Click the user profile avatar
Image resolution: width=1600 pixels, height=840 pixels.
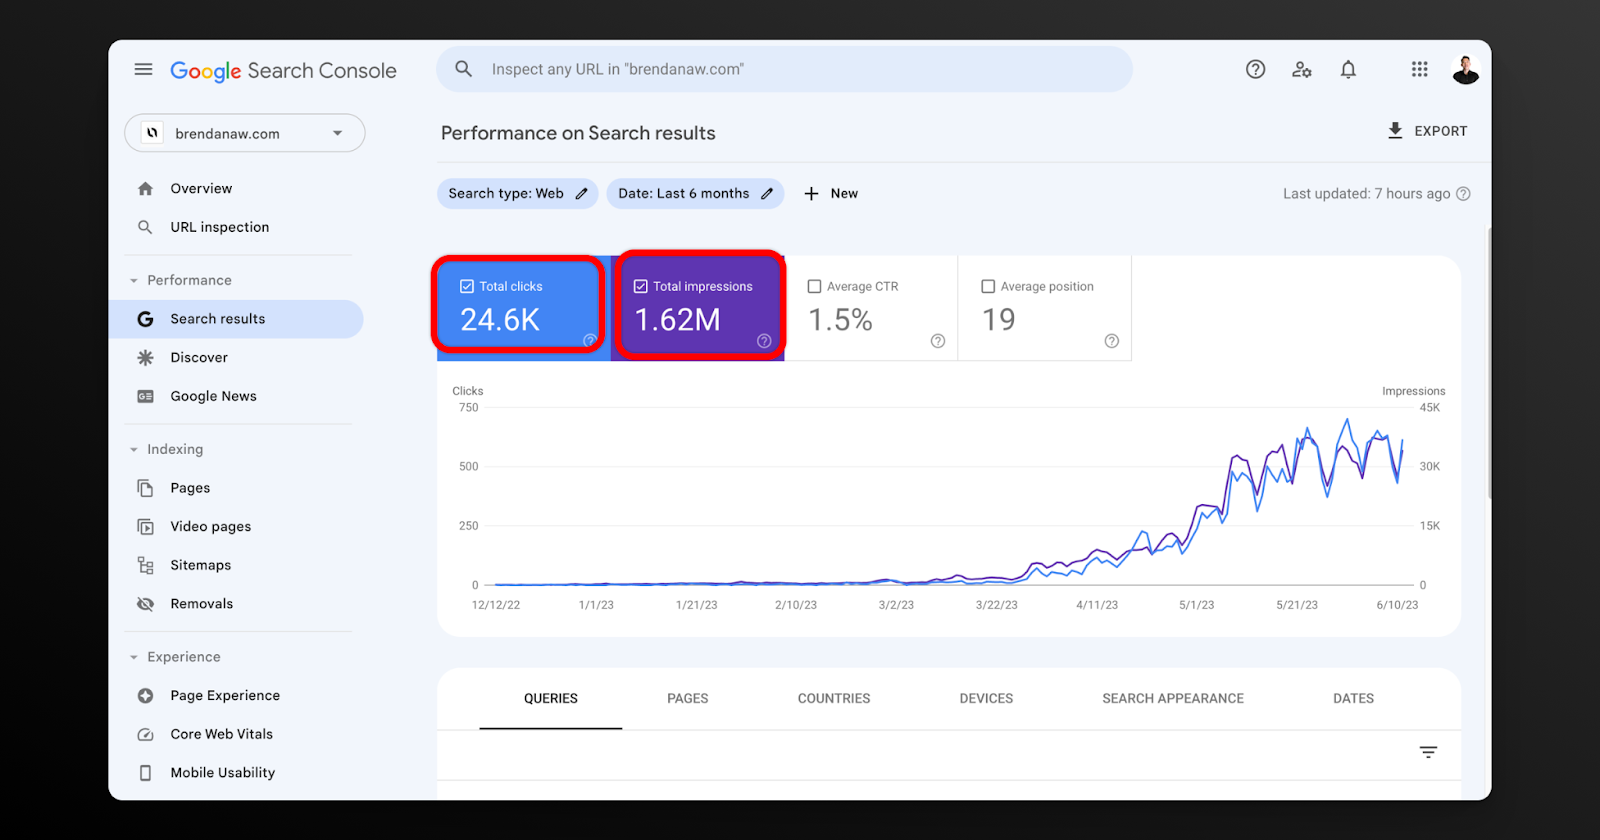click(1465, 70)
